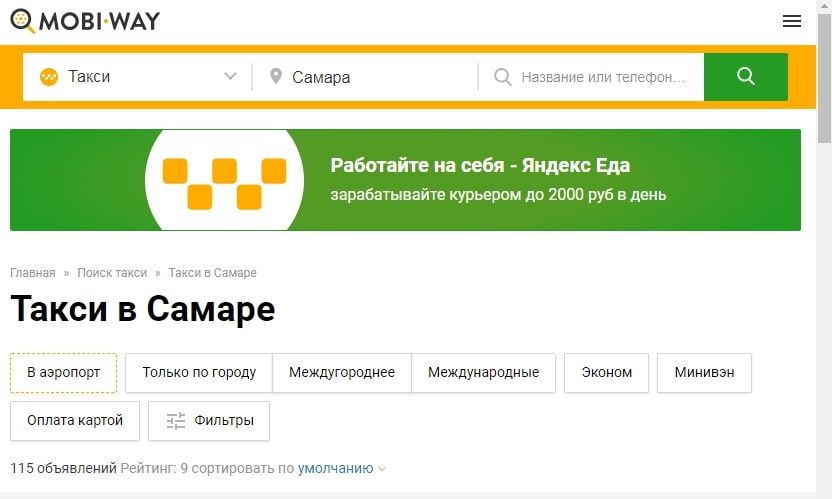Click the filter sliders icon
This screenshot has width=832, height=499.
pos(176,421)
